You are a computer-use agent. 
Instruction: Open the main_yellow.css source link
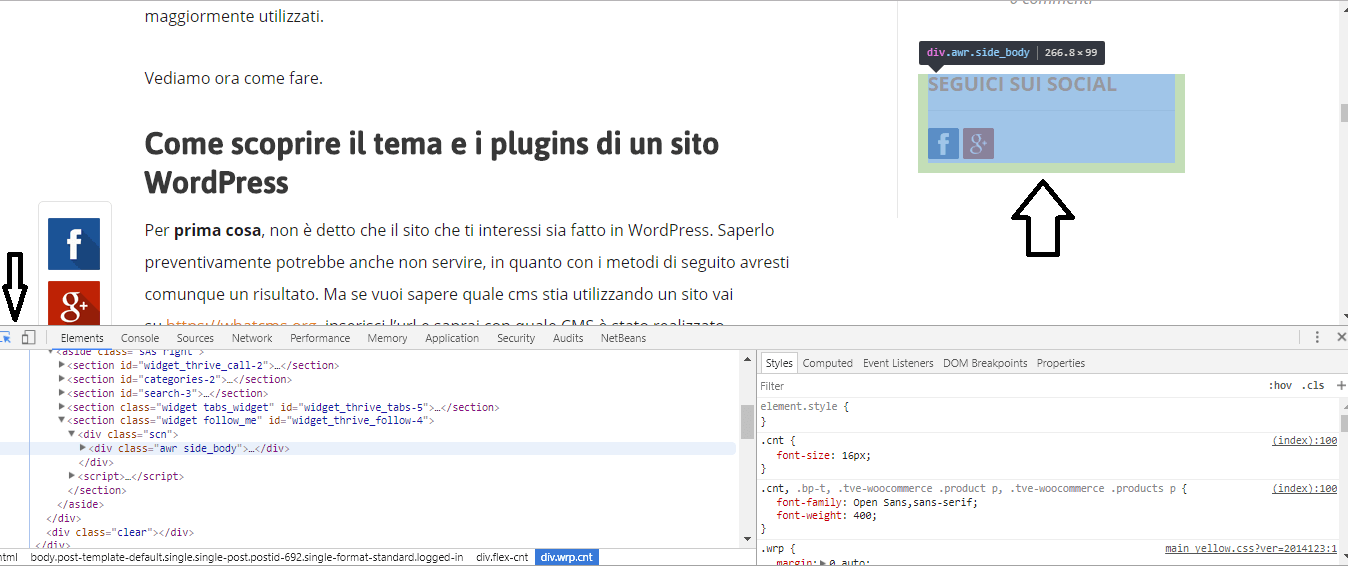point(1251,549)
